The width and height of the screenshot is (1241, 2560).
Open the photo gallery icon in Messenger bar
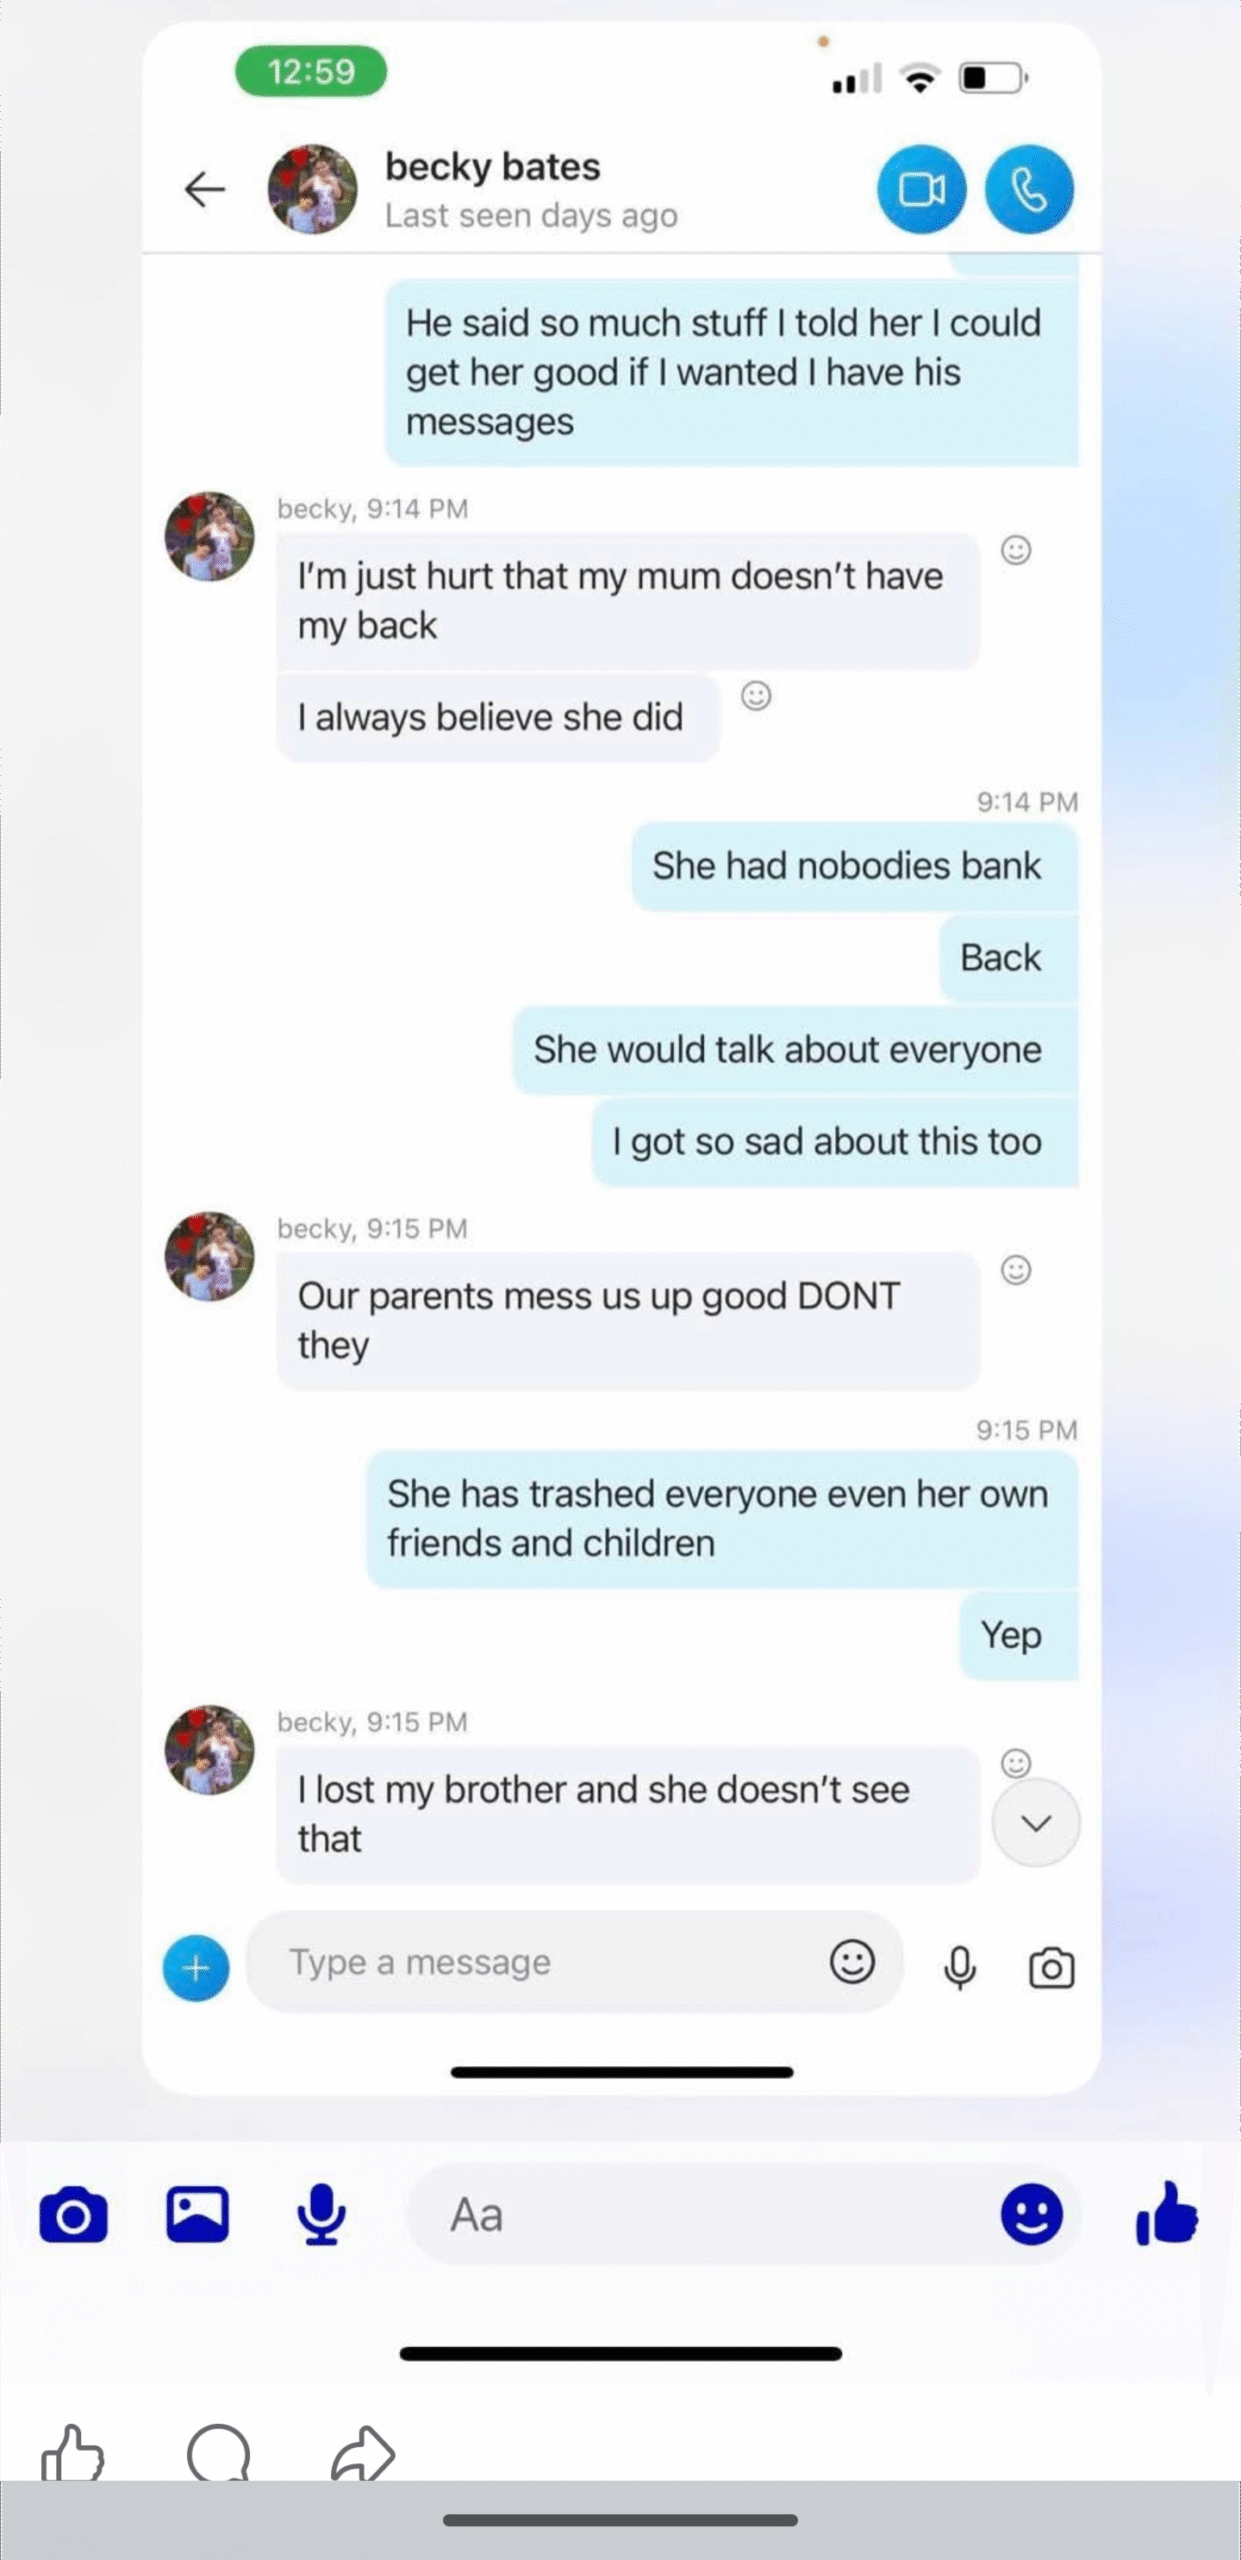(197, 2214)
